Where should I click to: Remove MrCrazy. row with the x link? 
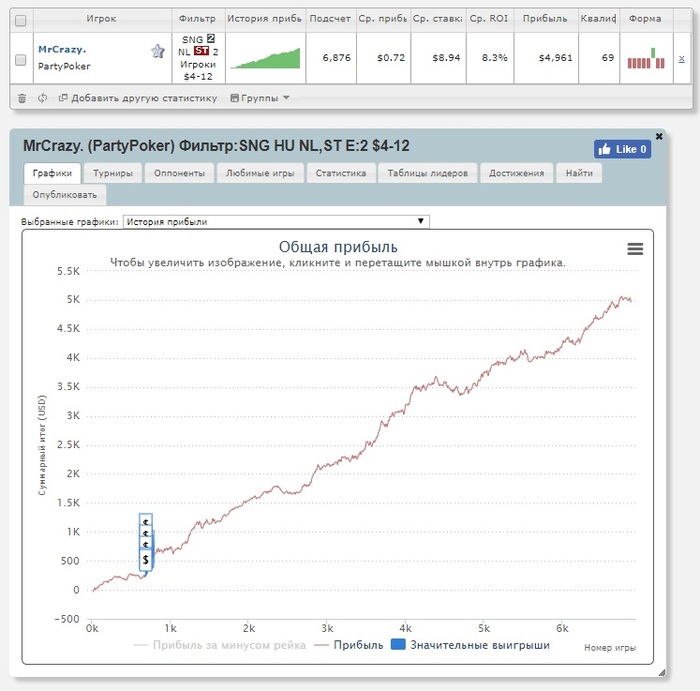point(681,58)
